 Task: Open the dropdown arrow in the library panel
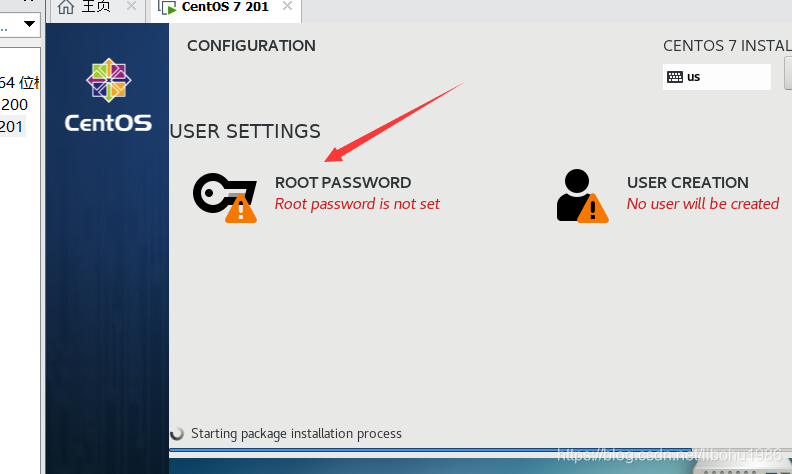click(29, 22)
